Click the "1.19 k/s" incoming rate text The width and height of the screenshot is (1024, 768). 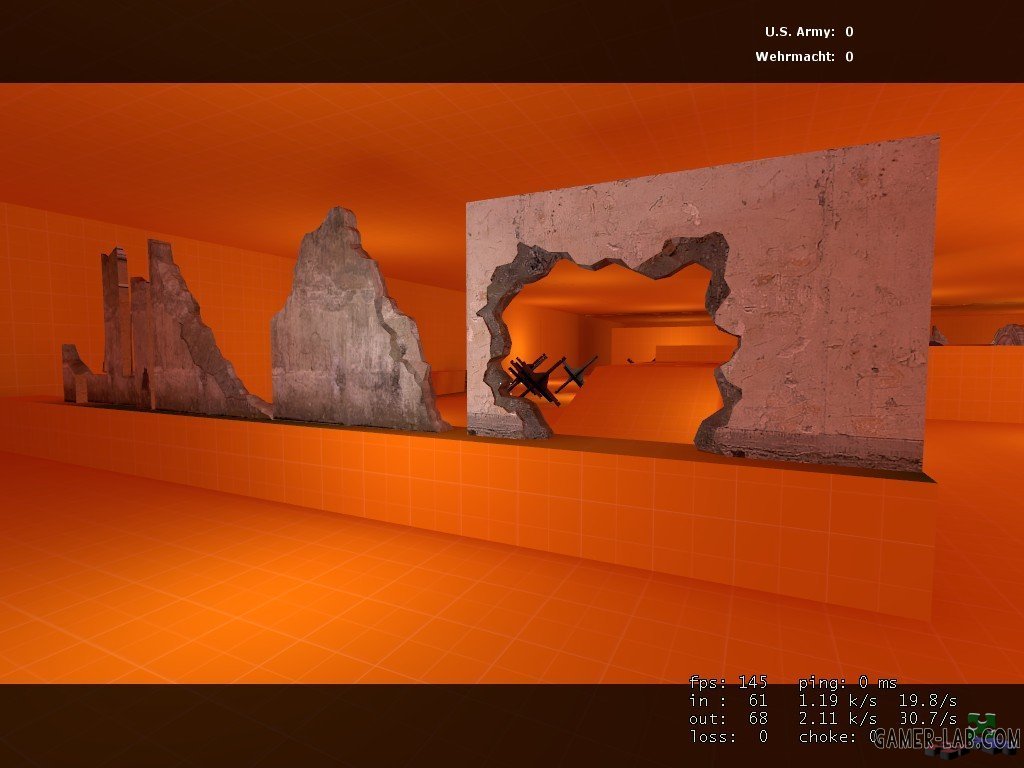[837, 701]
